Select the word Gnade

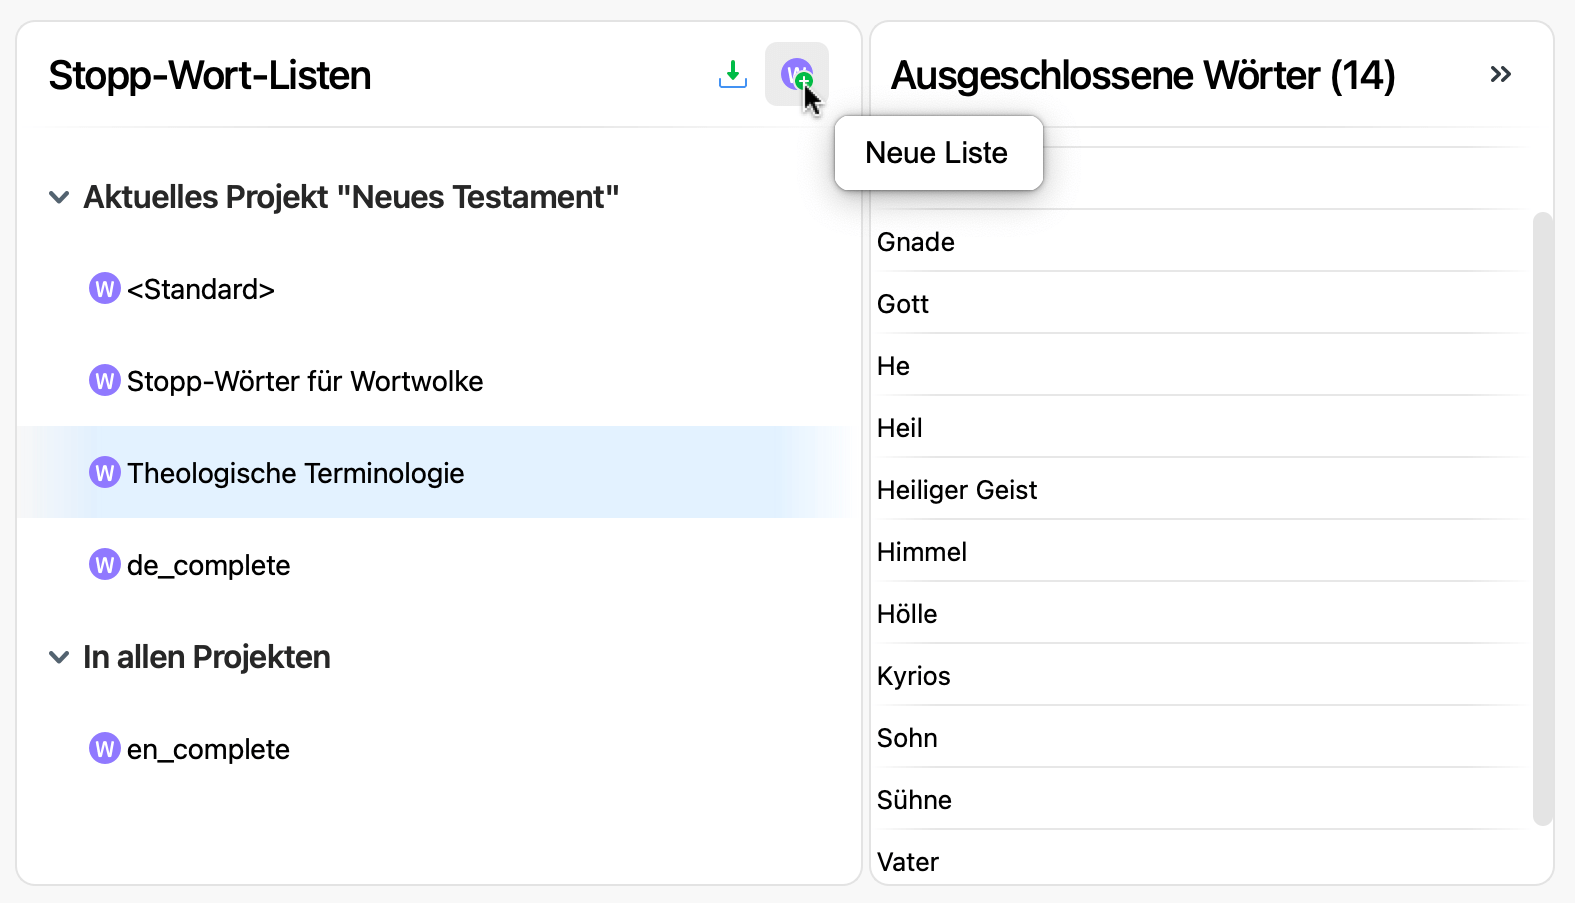click(1200, 242)
